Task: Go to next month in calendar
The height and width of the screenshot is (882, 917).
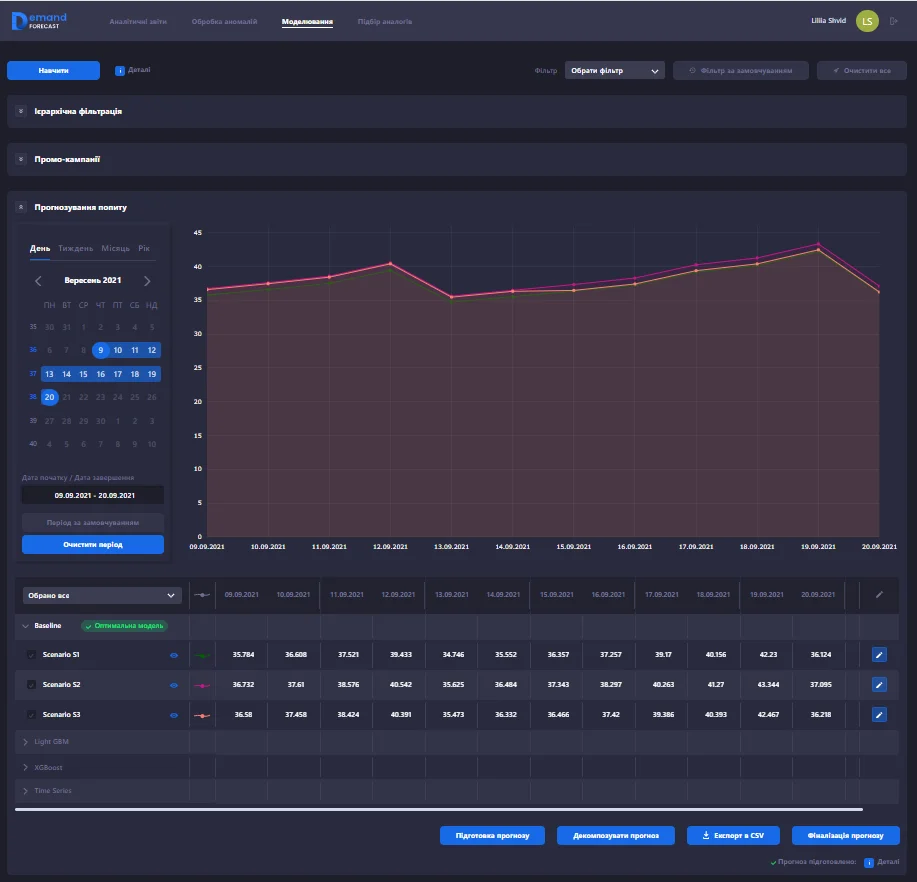Action: coord(147,281)
